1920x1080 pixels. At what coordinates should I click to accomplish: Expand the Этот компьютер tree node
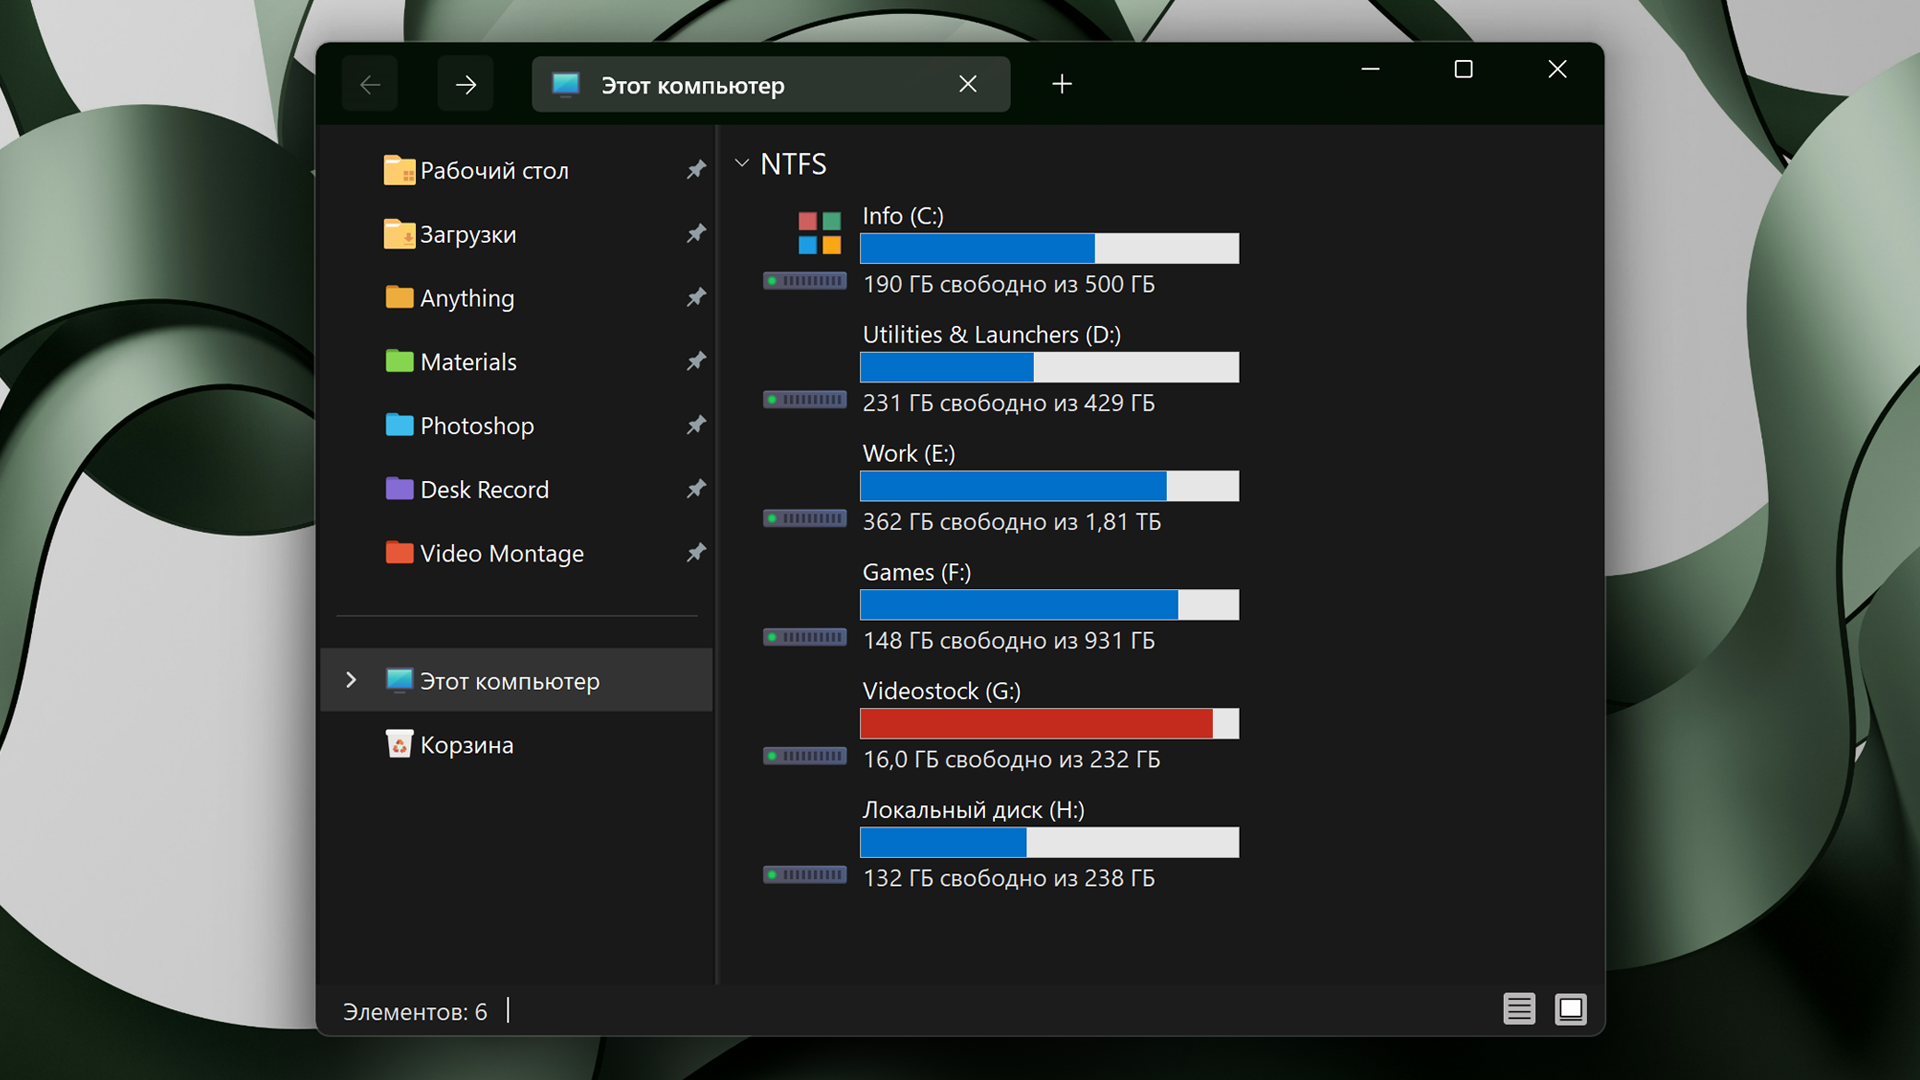(x=351, y=680)
